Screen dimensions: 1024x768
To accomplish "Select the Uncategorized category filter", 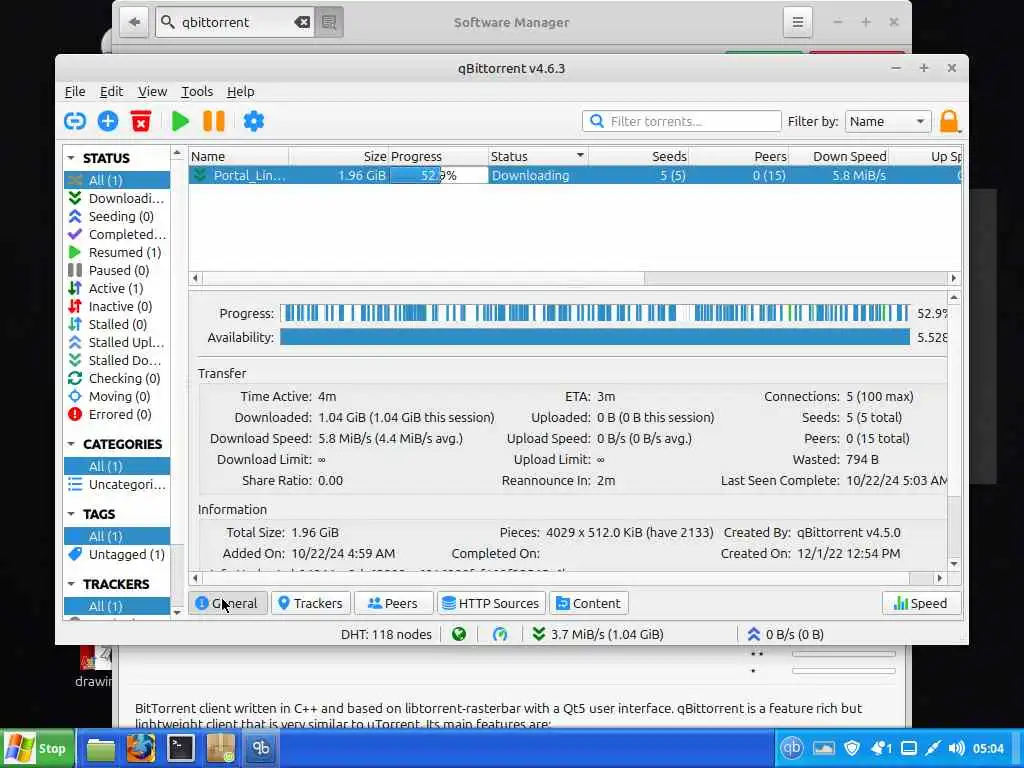I will (117, 484).
